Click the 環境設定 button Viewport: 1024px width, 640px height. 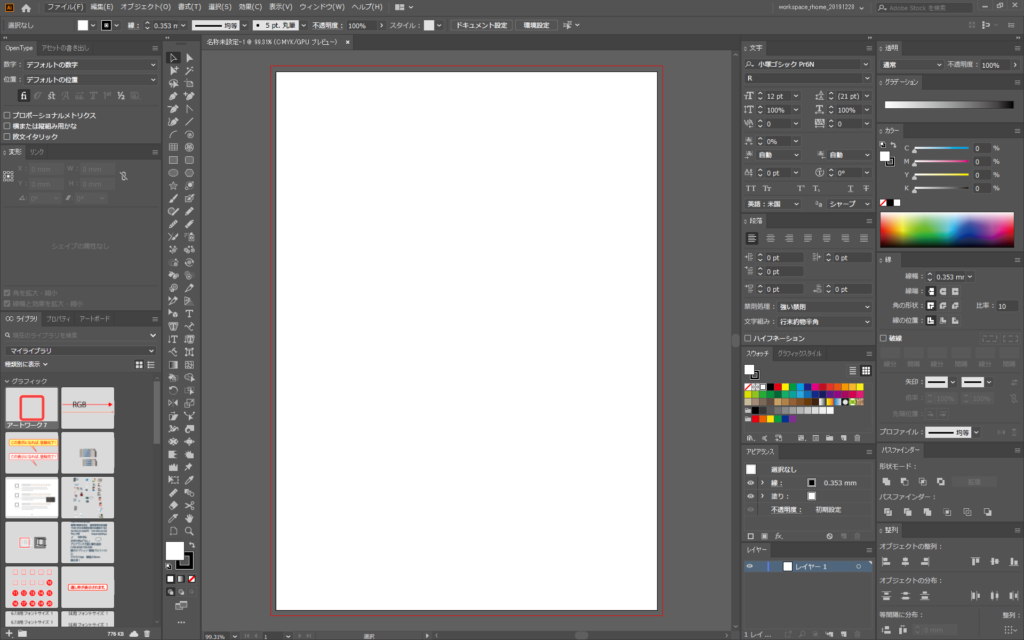pyautogui.click(x=536, y=25)
